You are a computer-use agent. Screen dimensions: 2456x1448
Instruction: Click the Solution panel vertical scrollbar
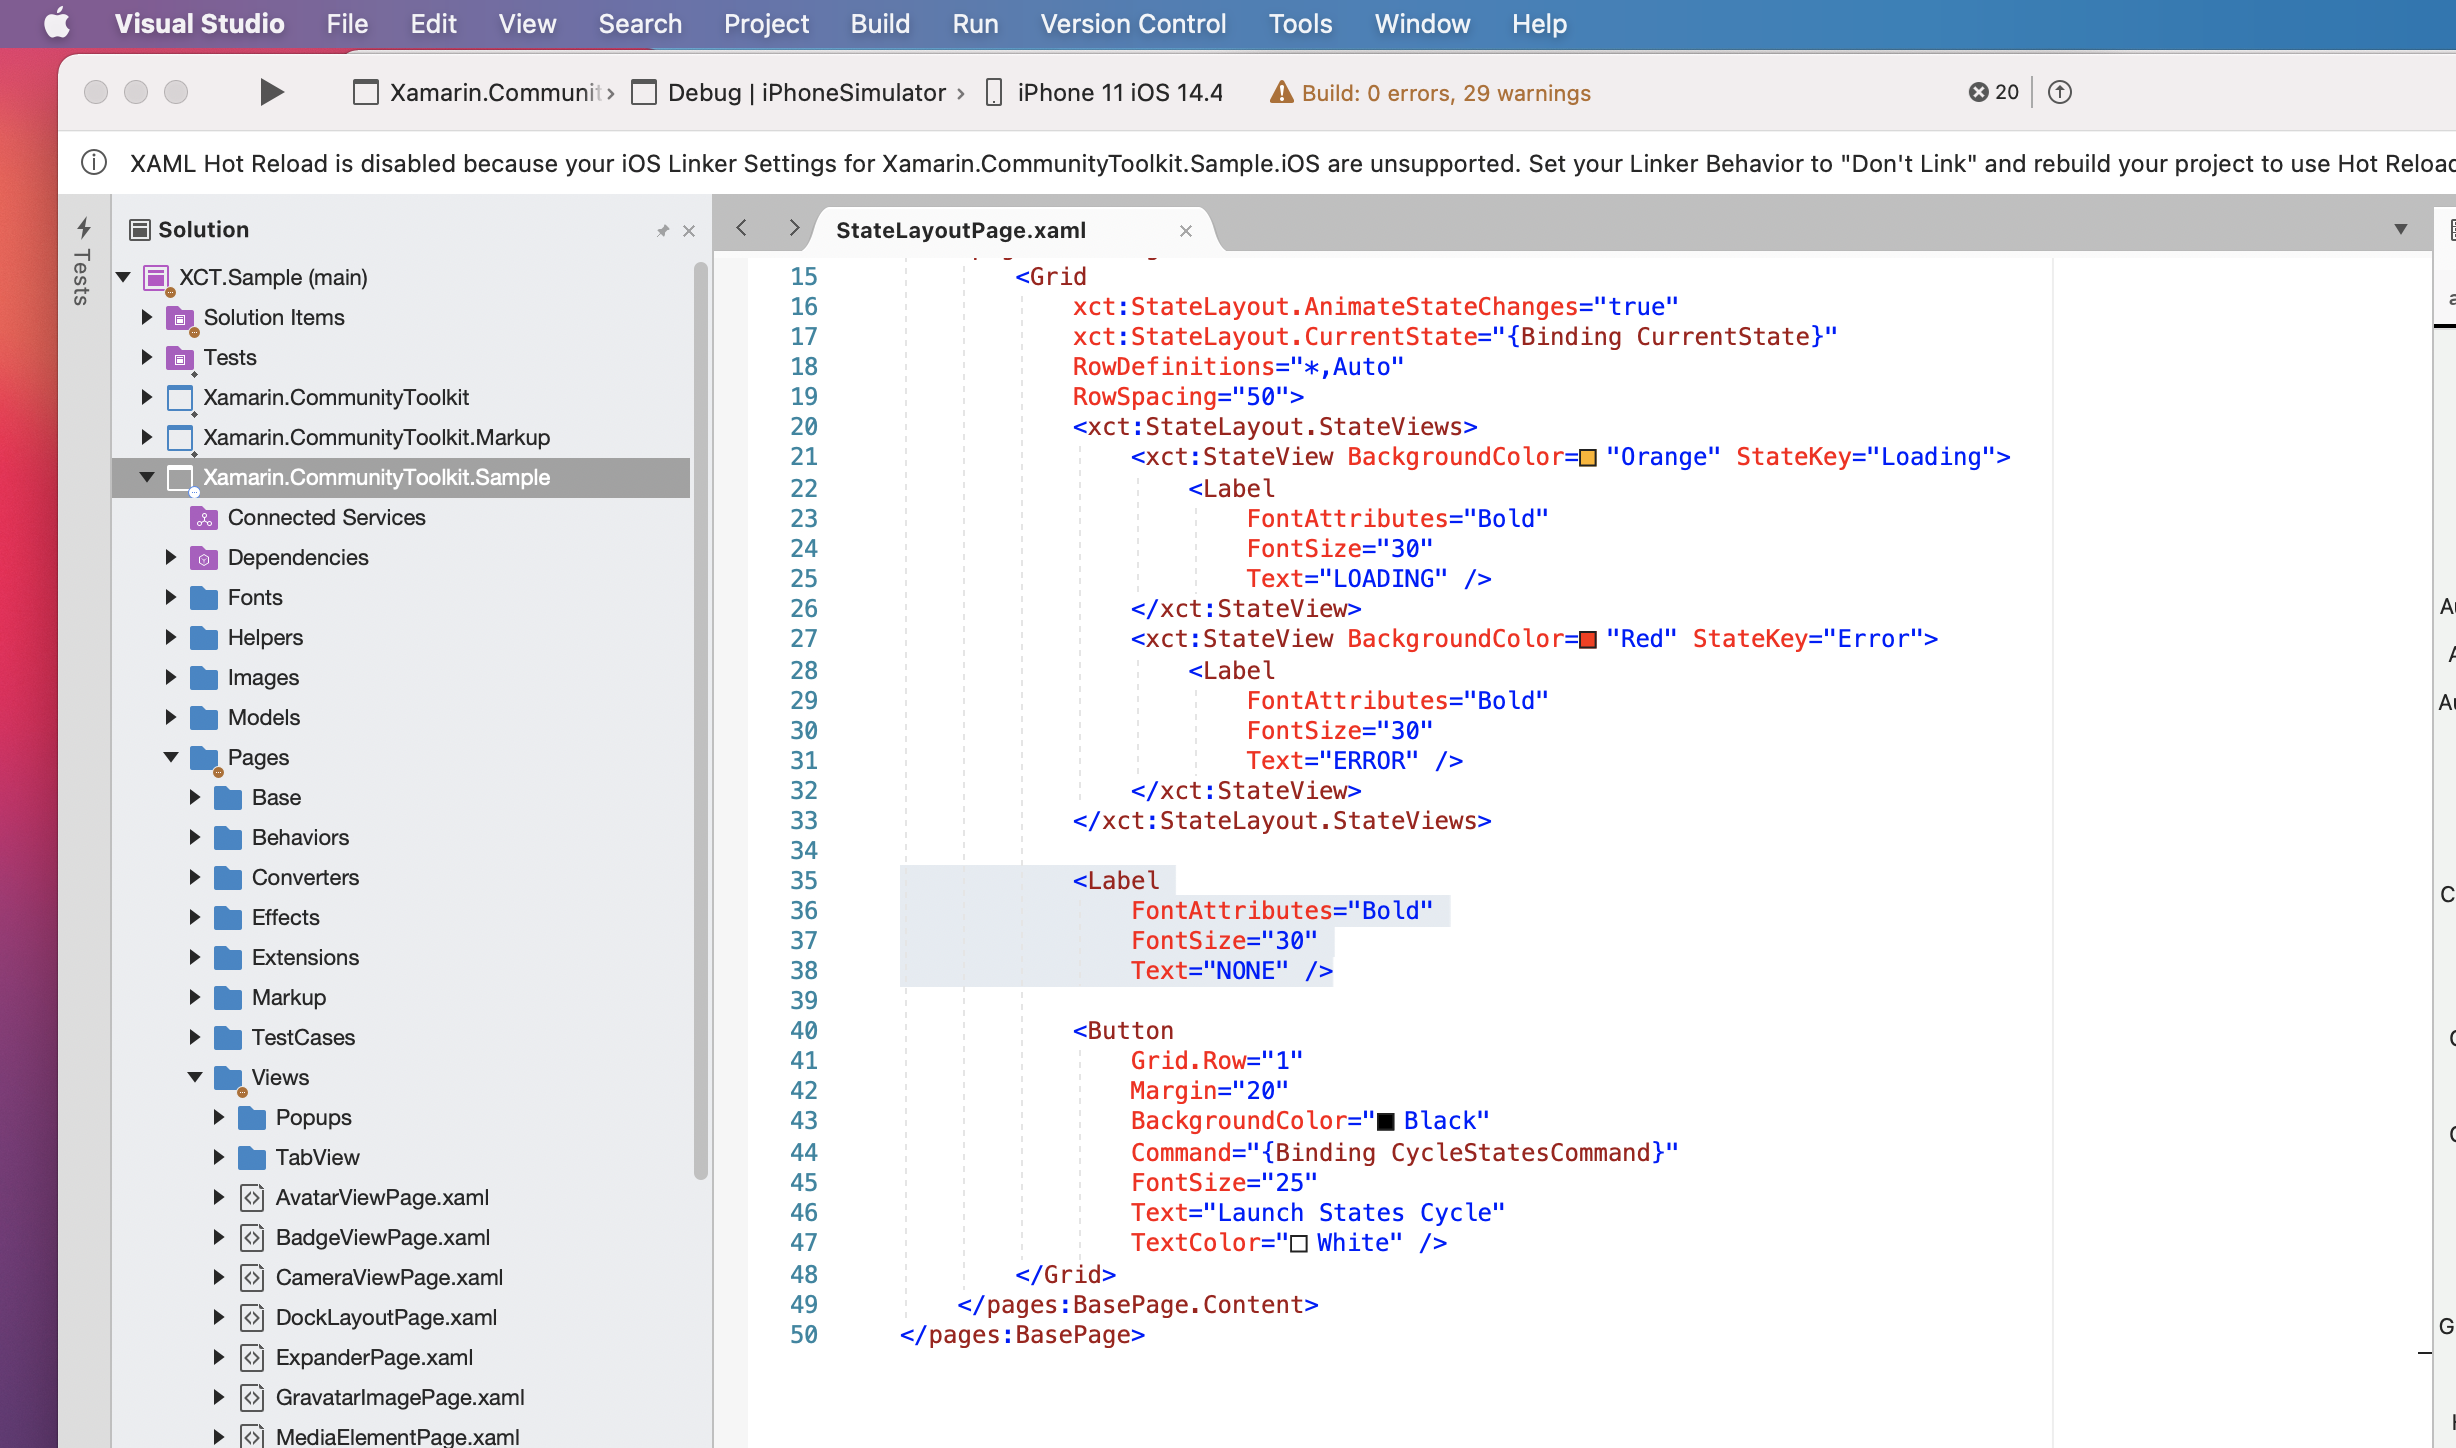click(700, 720)
